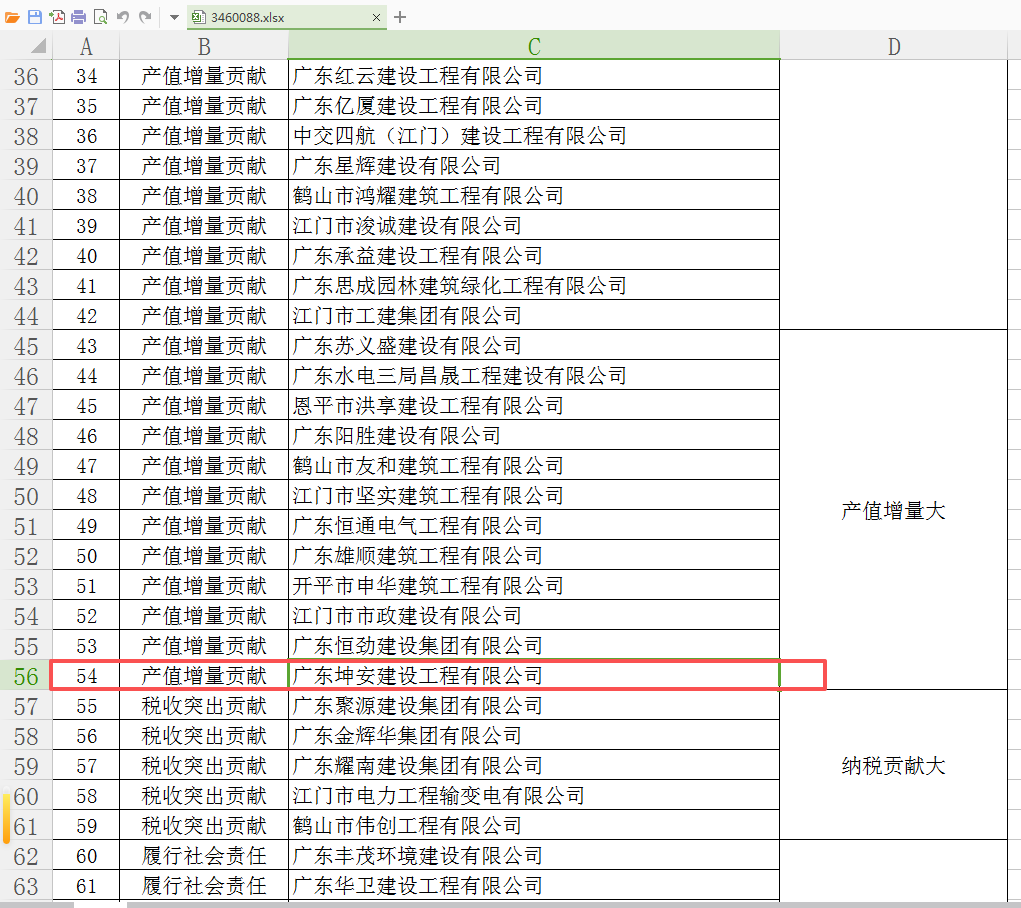Image resolution: width=1021 pixels, height=908 pixels.
Task: Select column A header
Action: click(x=86, y=46)
